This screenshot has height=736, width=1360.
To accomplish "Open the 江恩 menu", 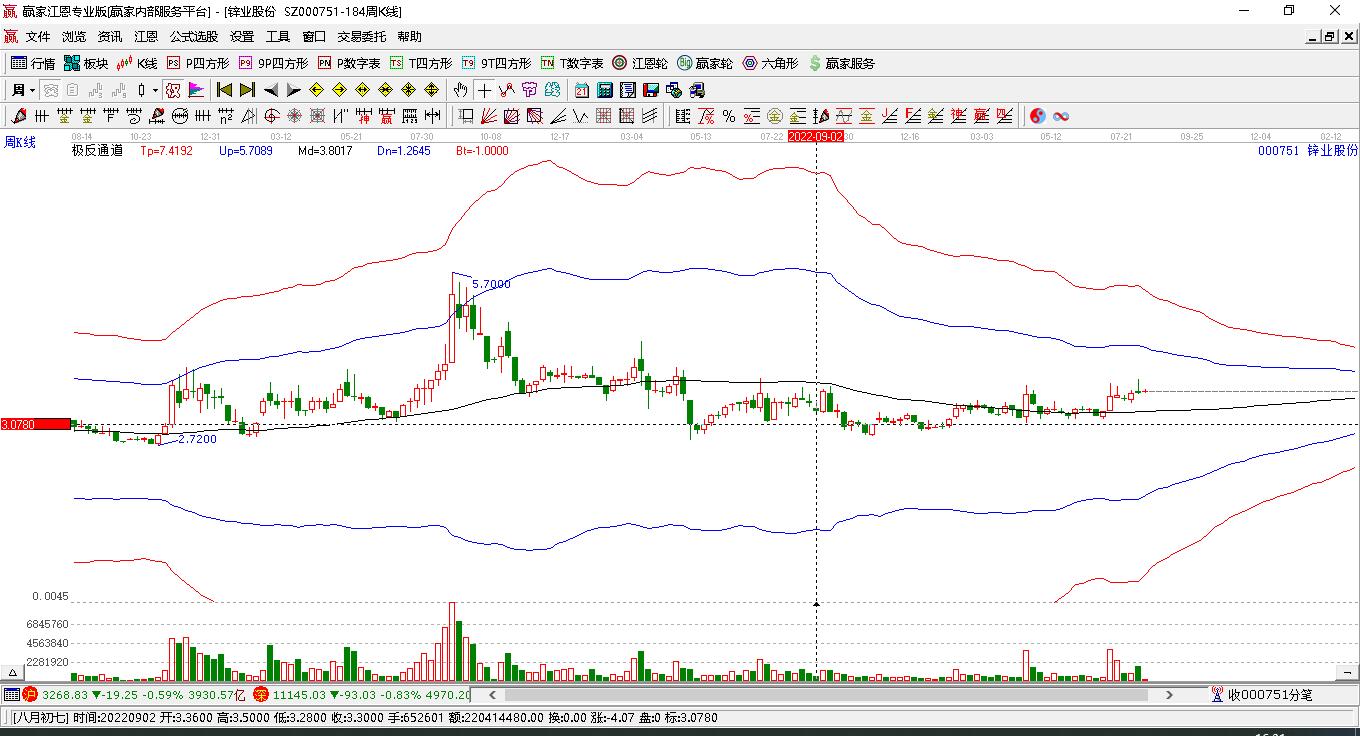I will click(146, 37).
